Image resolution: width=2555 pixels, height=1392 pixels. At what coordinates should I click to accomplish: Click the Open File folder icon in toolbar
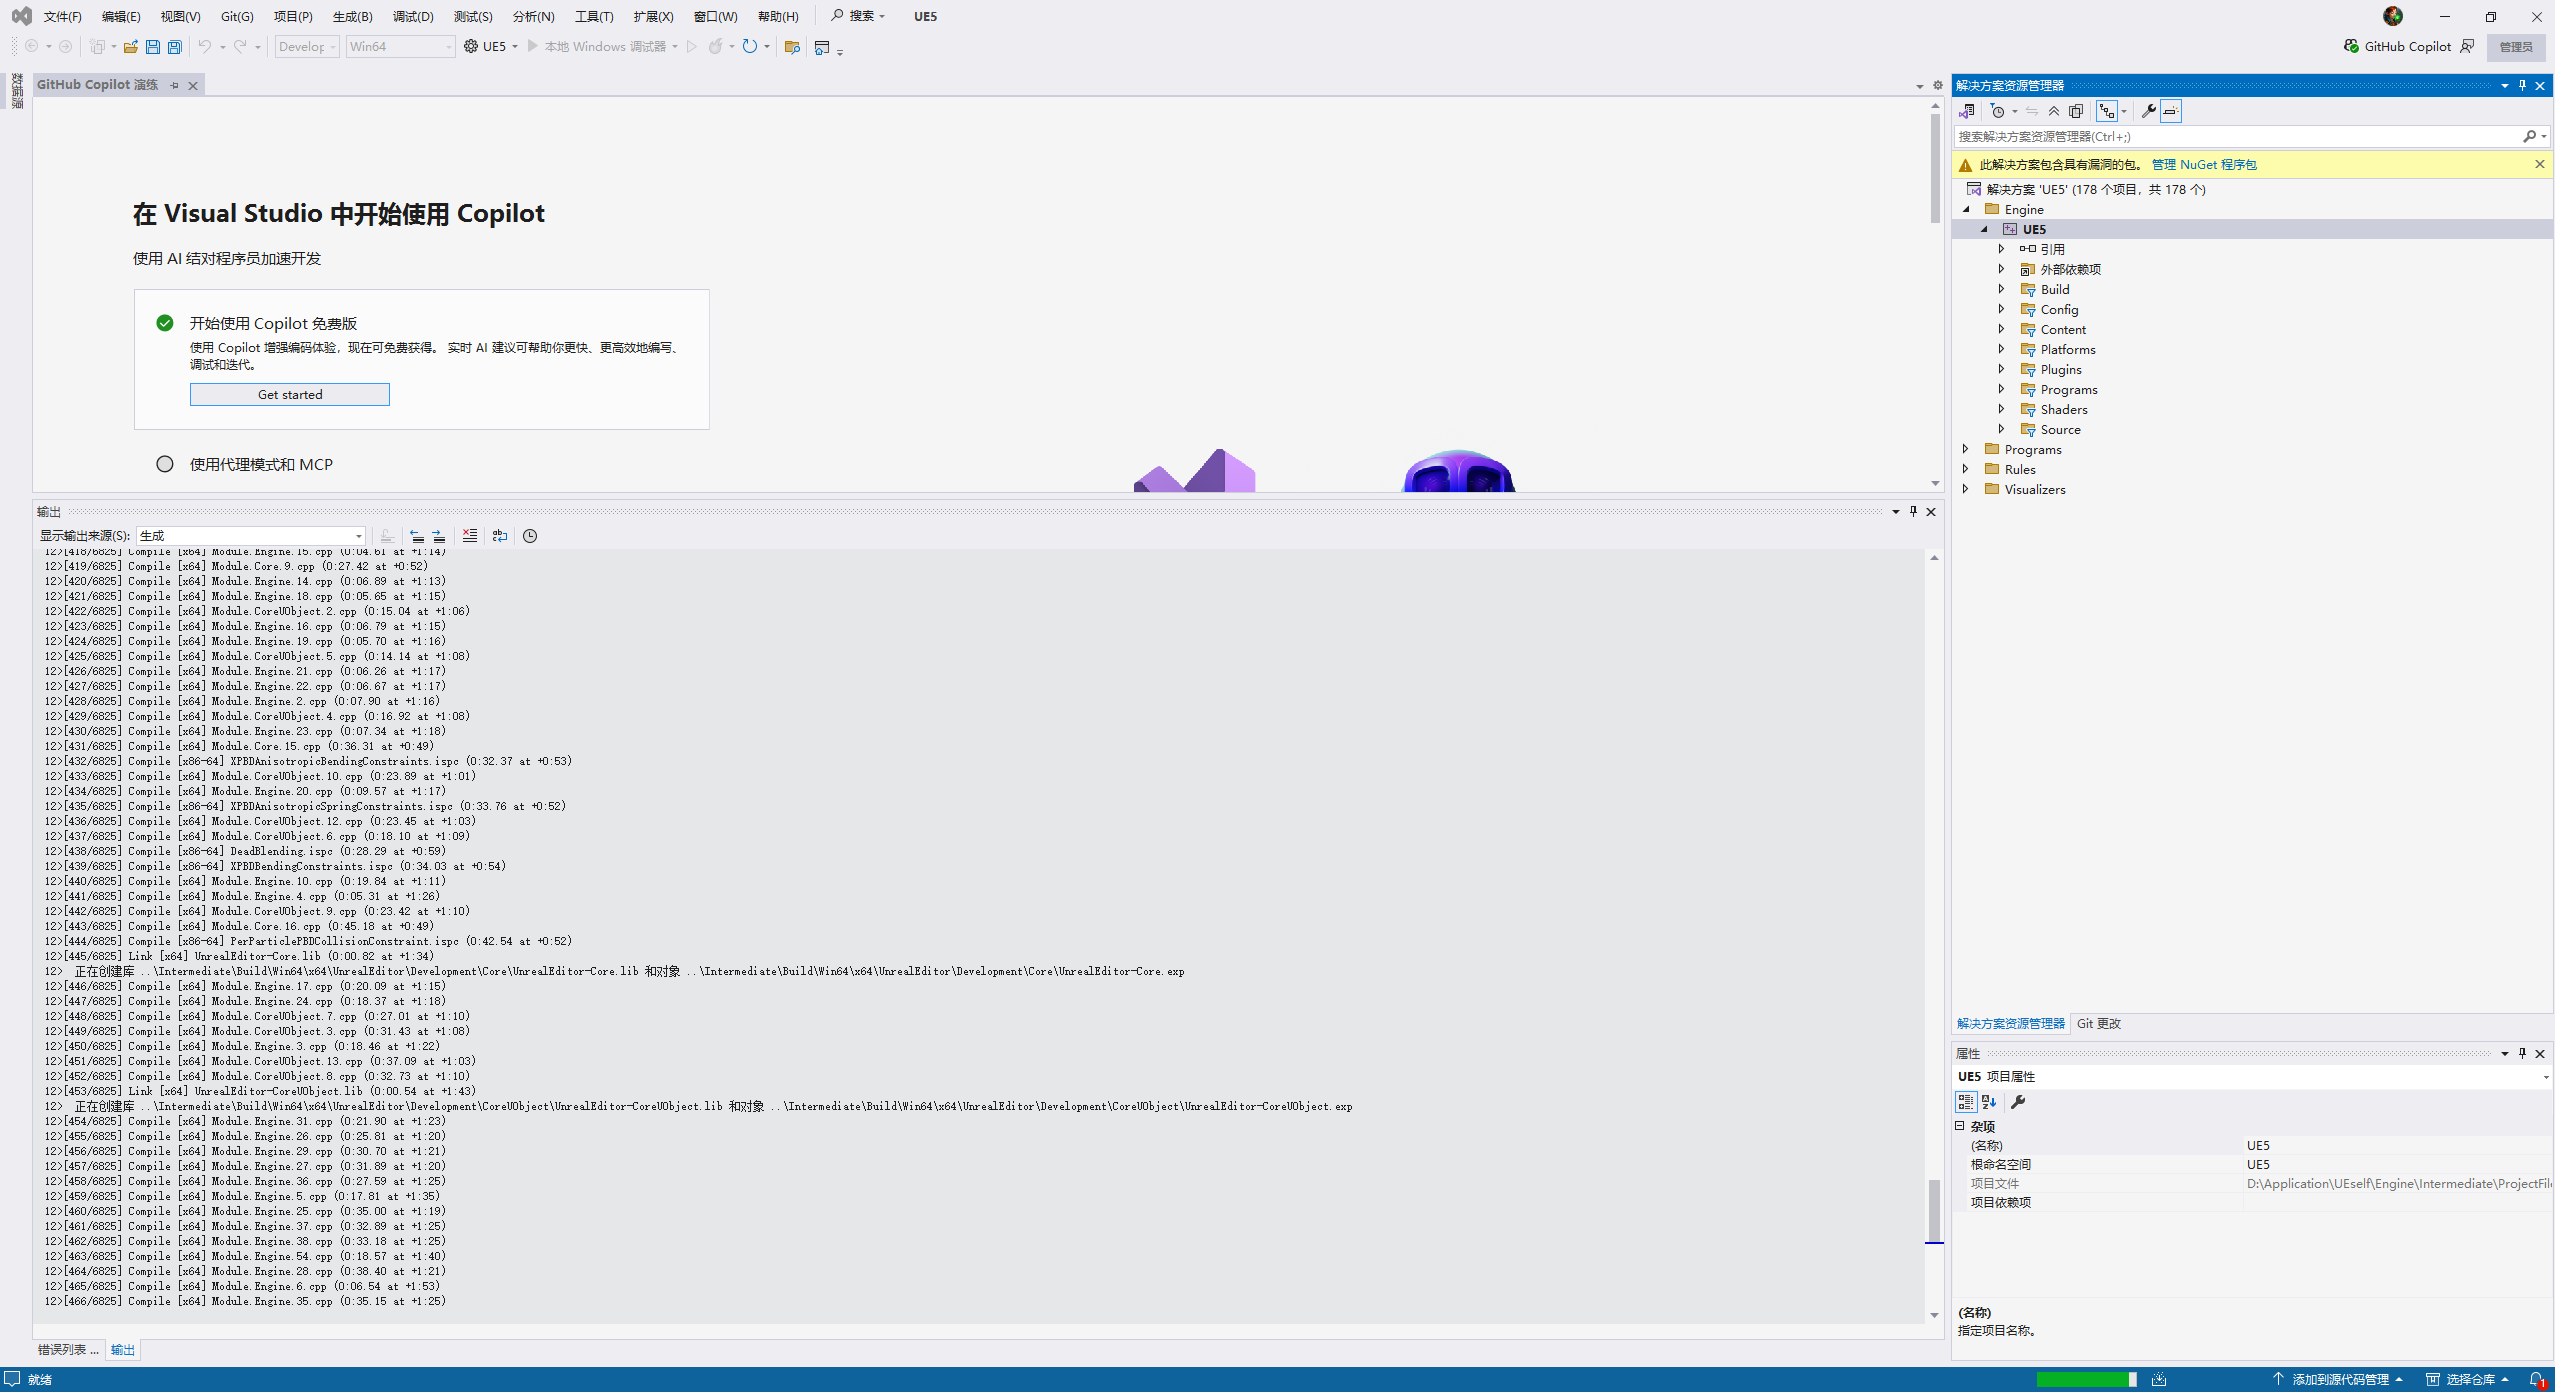click(130, 47)
